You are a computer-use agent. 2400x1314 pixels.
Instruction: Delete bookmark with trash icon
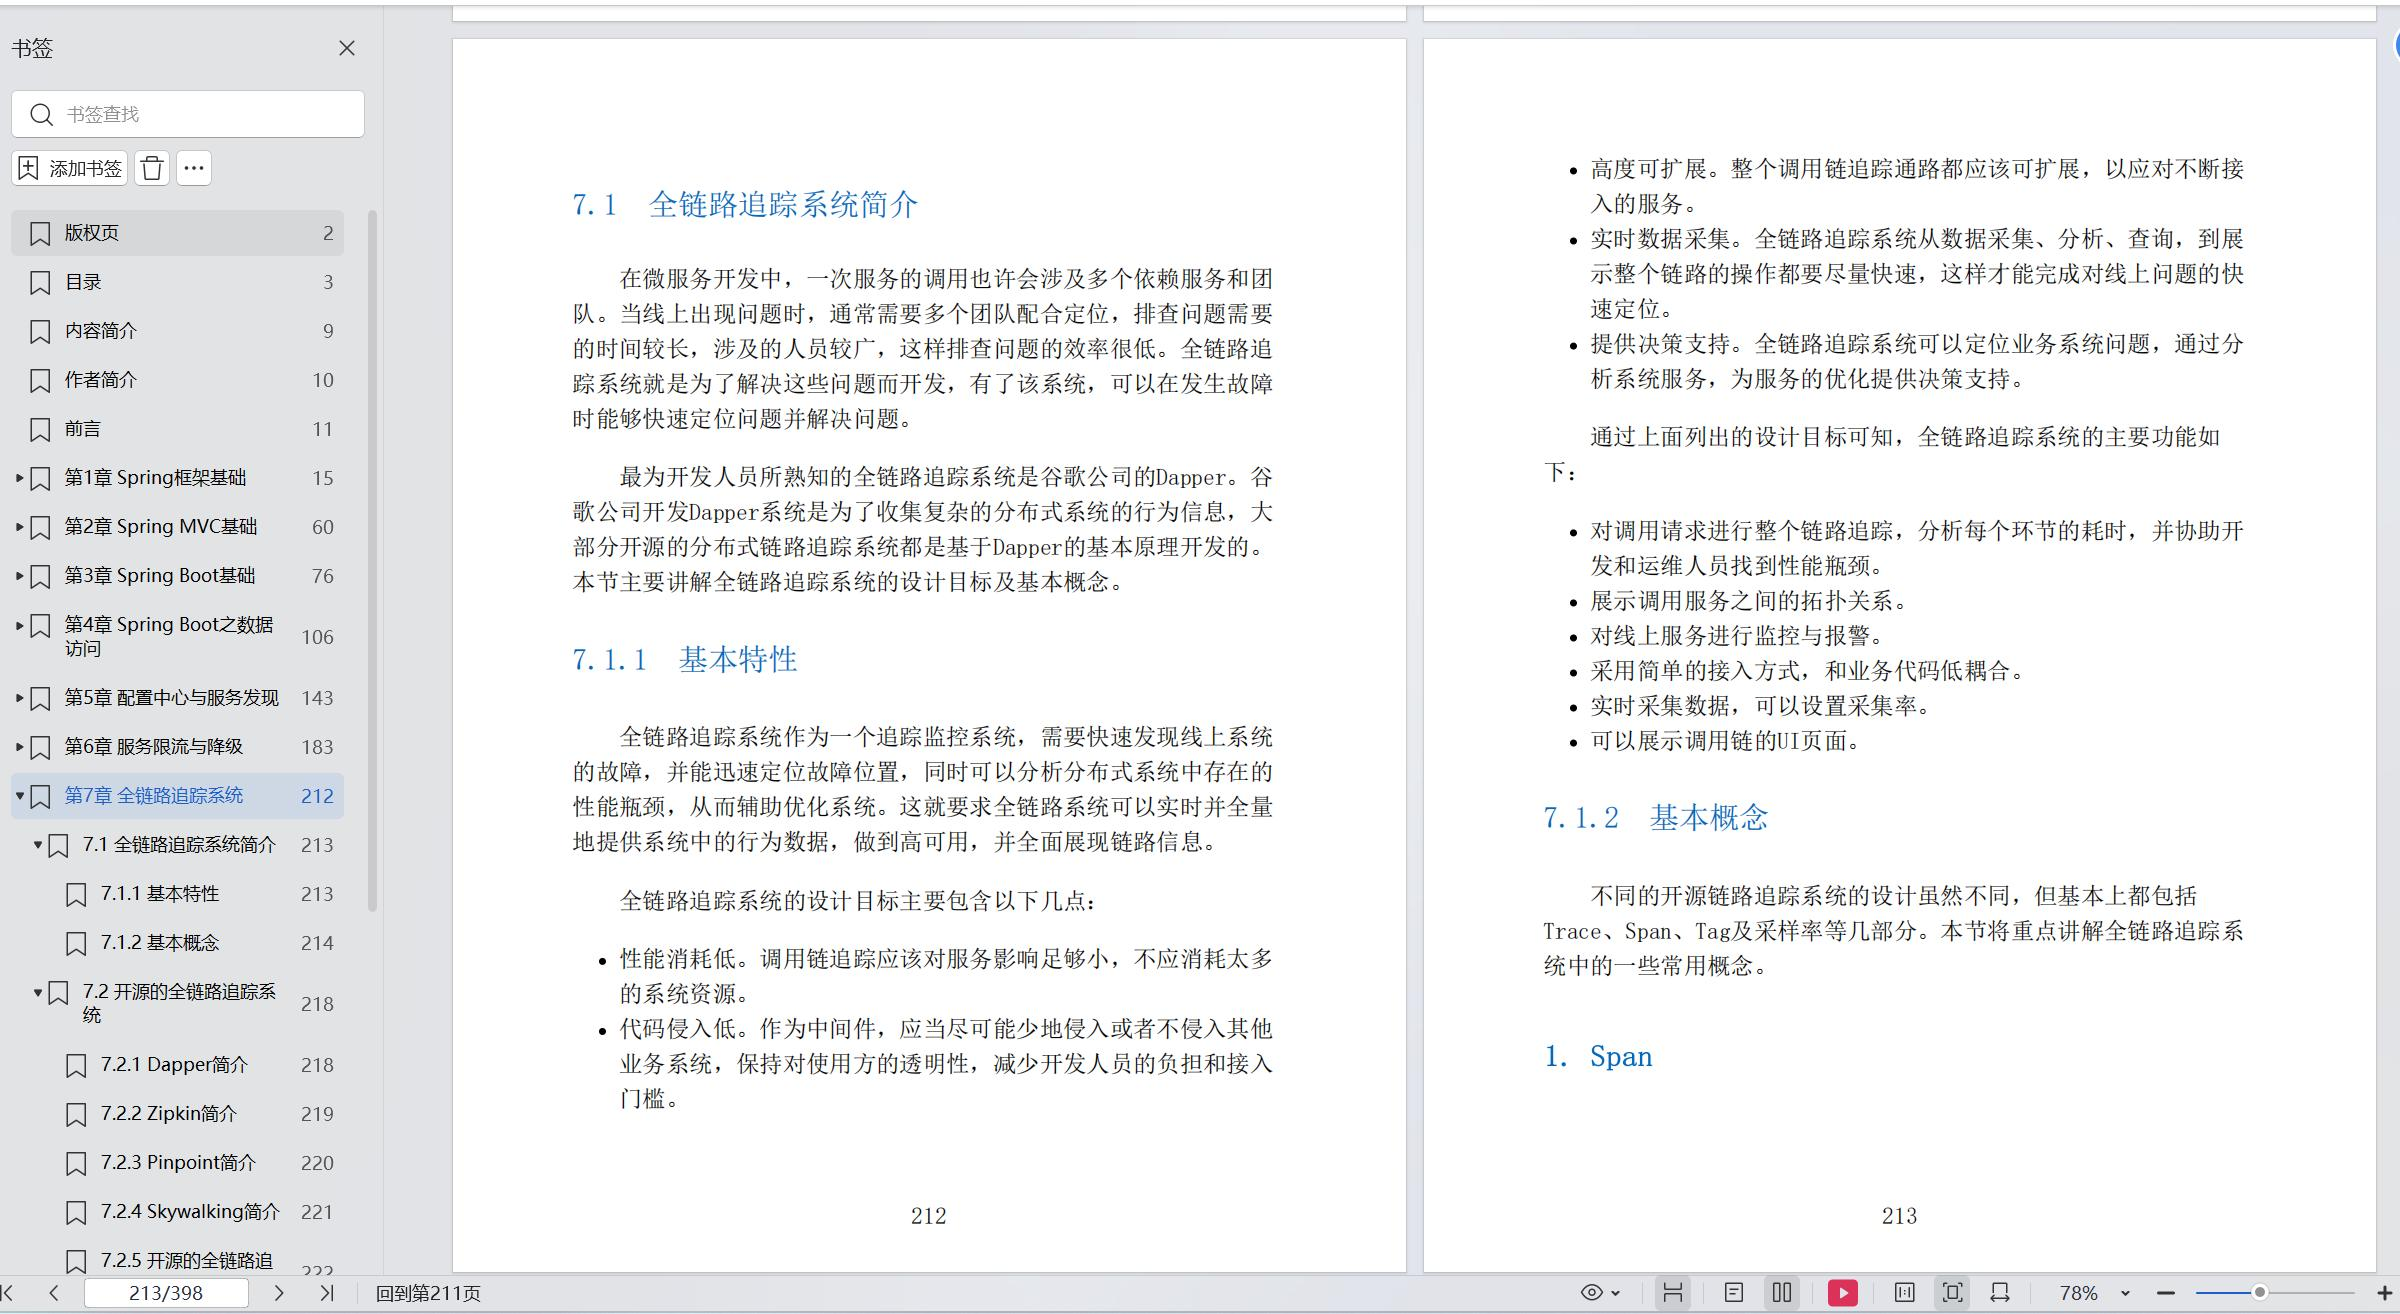coord(152,169)
